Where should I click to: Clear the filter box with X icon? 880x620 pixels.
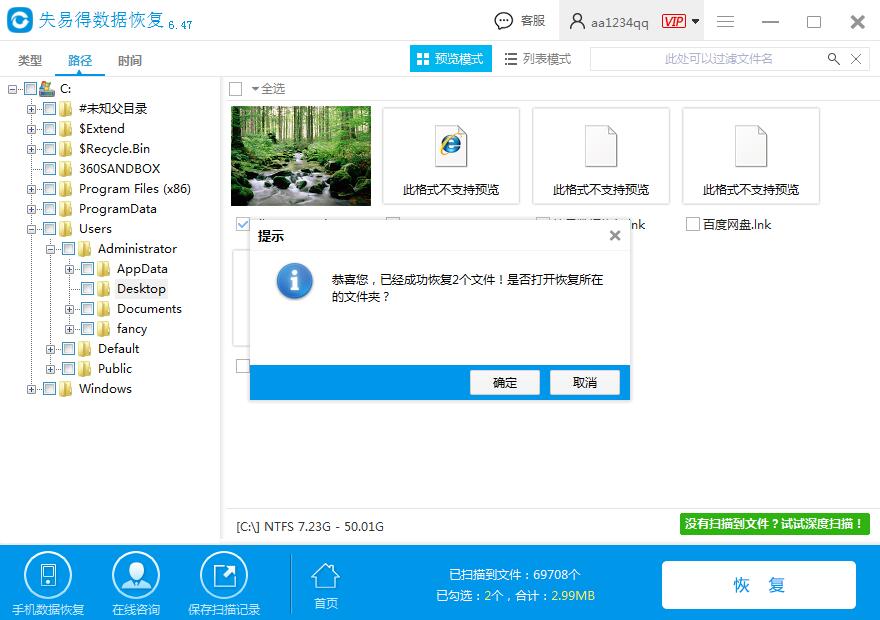pos(856,59)
